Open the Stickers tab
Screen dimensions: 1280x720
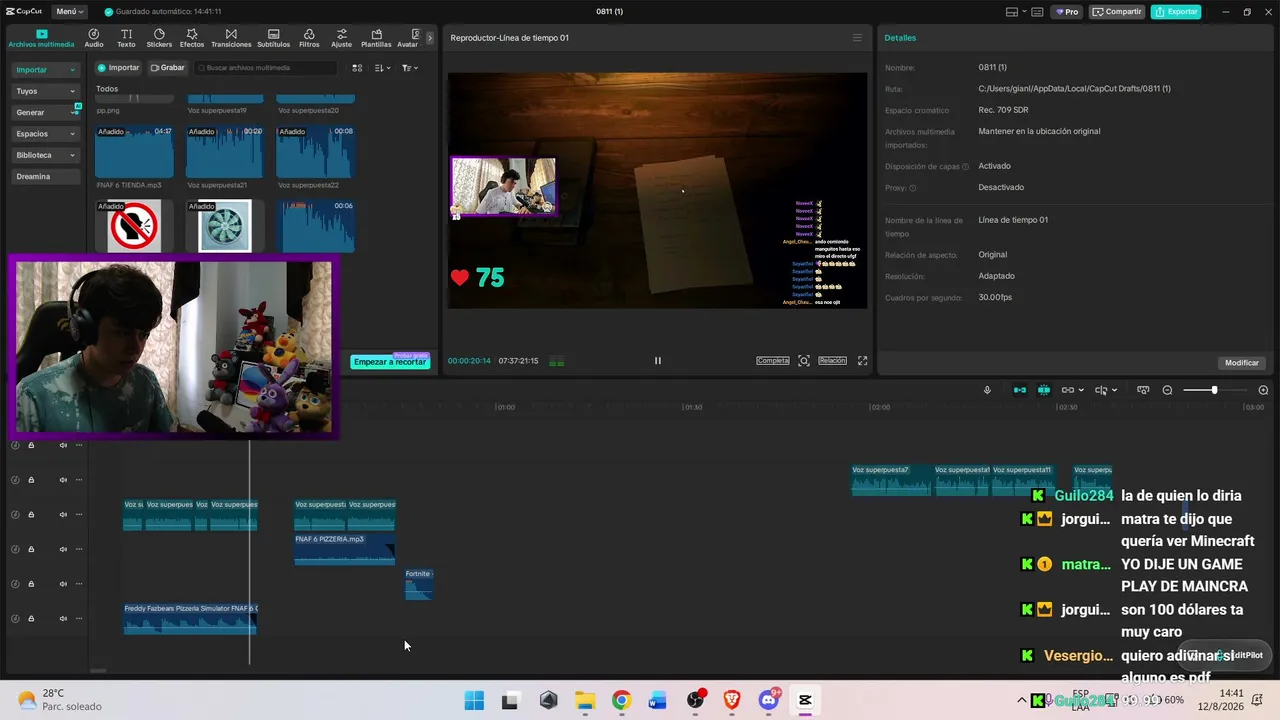click(159, 38)
